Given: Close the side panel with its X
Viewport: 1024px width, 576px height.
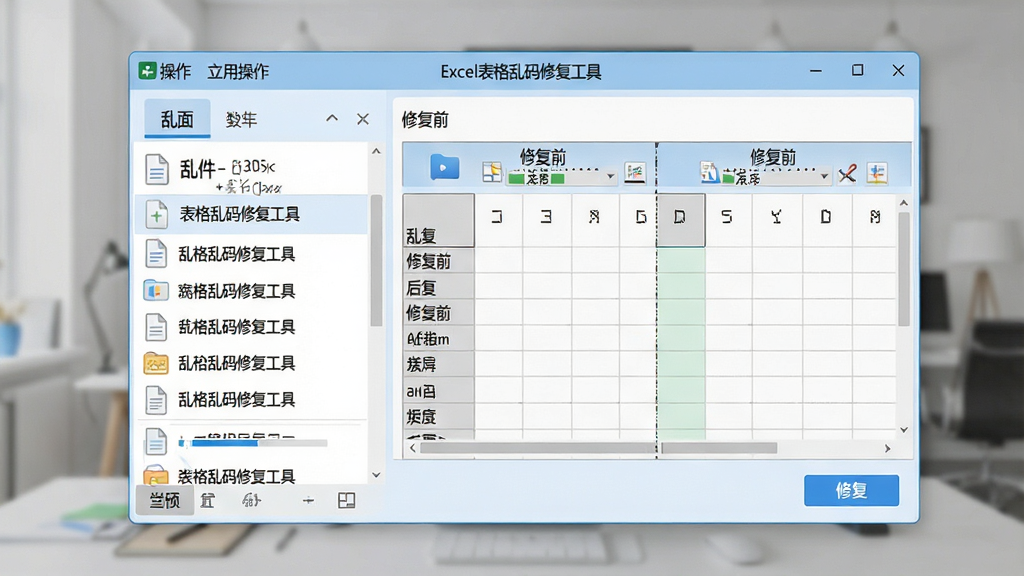Looking at the screenshot, I should (x=362, y=119).
